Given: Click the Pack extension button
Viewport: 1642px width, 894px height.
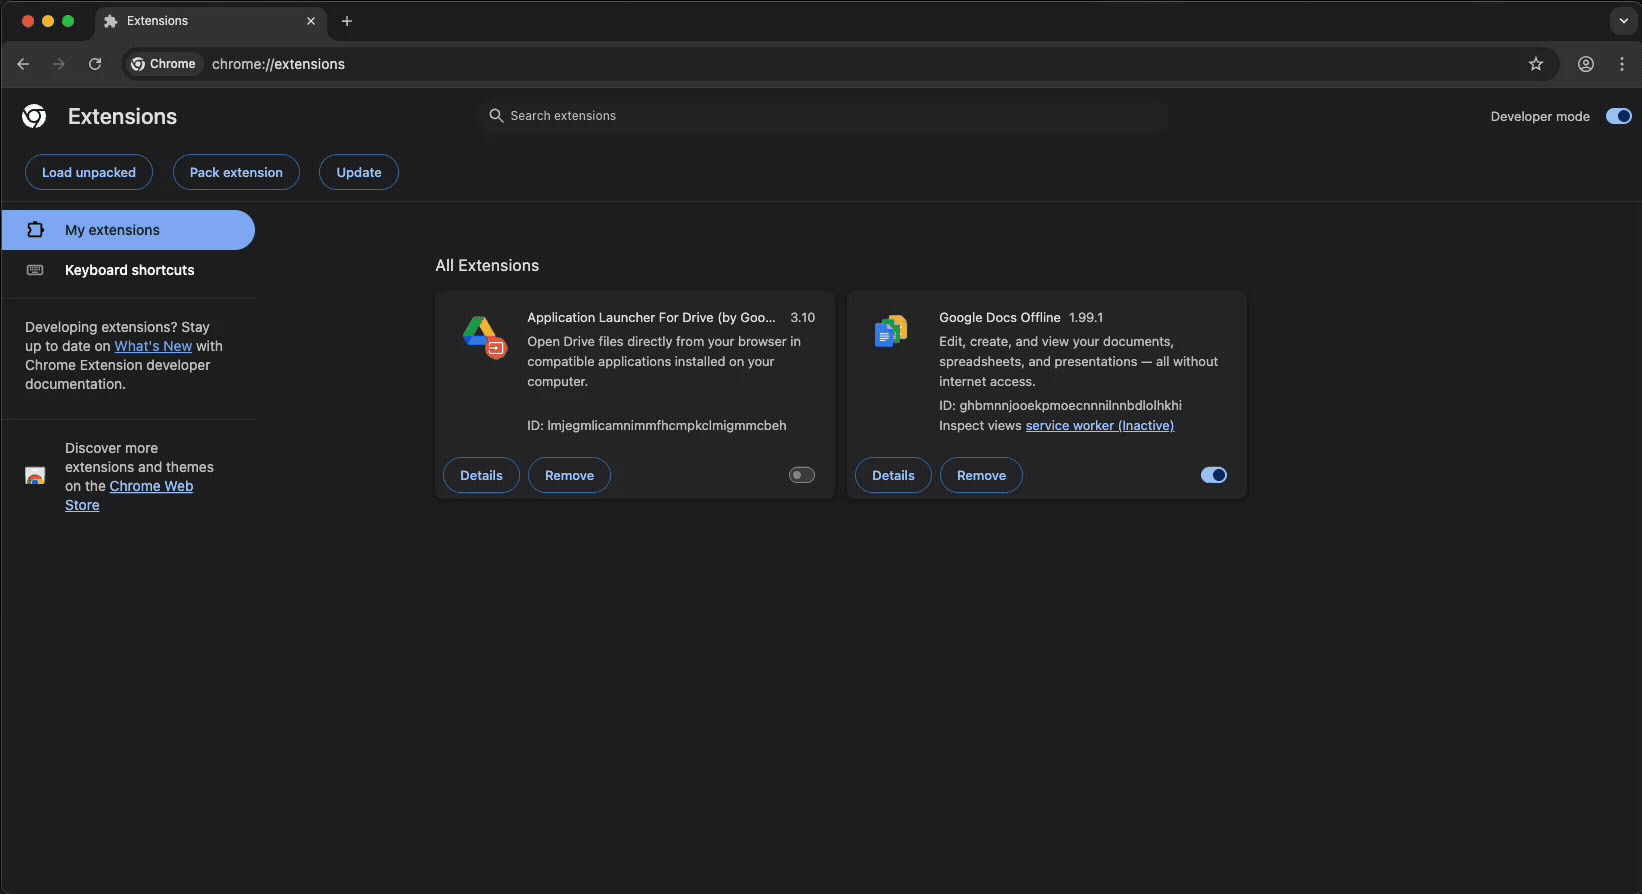Looking at the screenshot, I should coord(236,172).
